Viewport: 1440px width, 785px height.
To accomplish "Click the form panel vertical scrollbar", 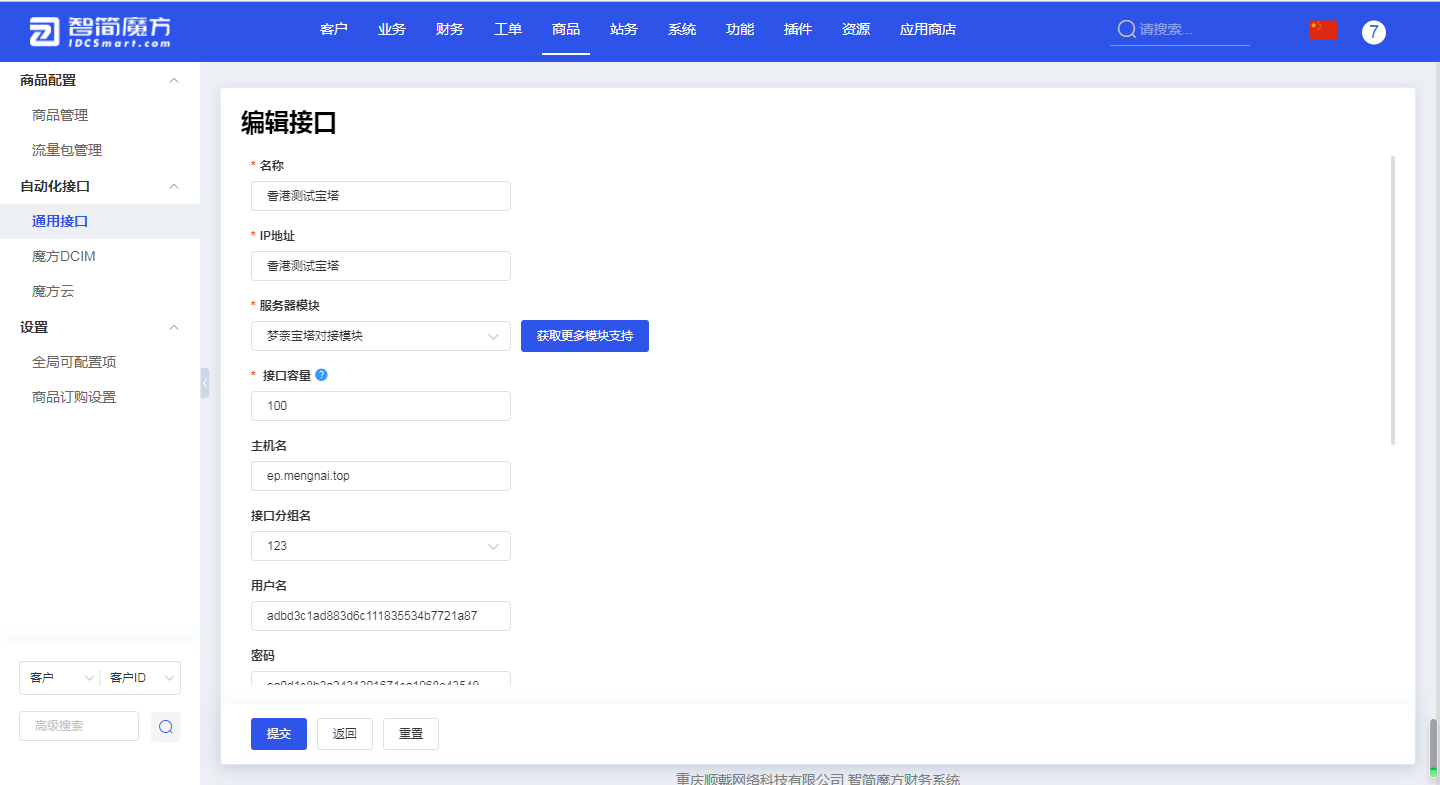I will [x=1393, y=300].
